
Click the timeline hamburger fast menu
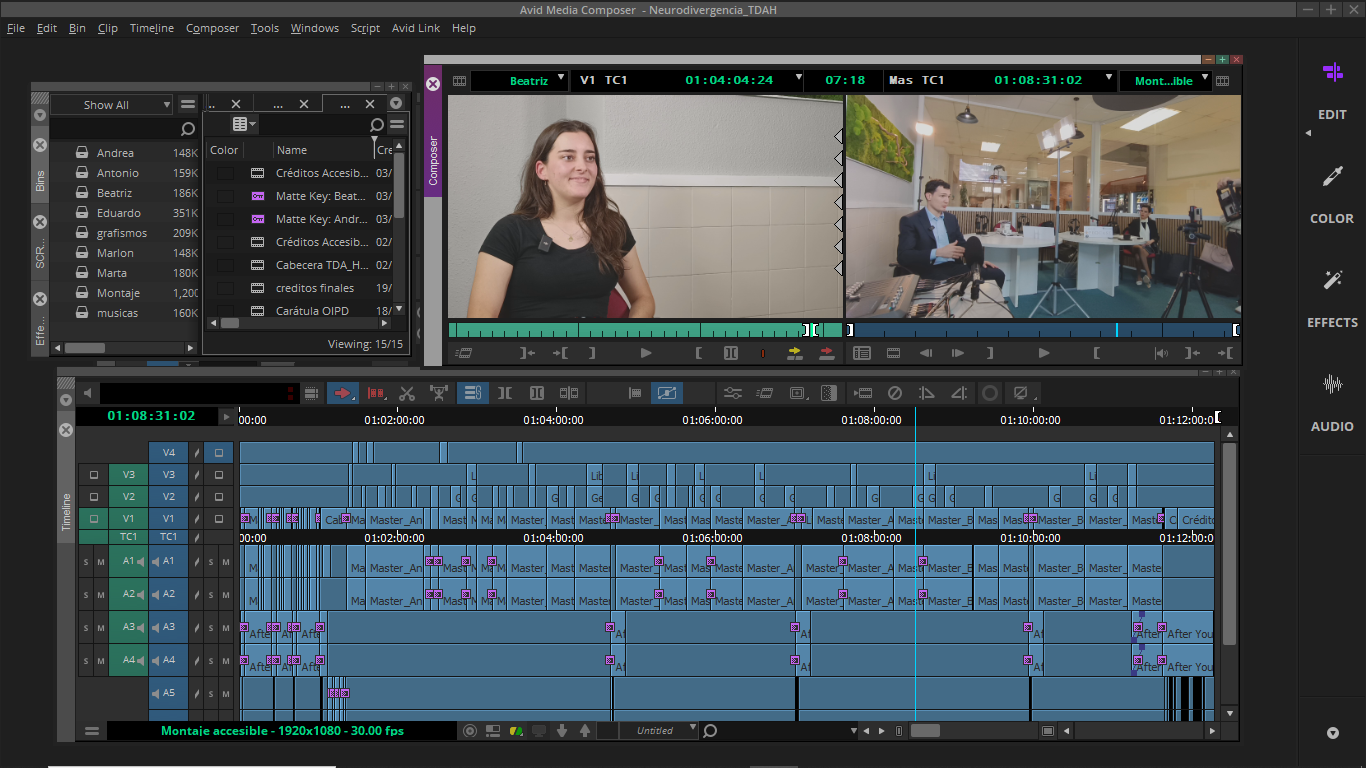(92, 731)
